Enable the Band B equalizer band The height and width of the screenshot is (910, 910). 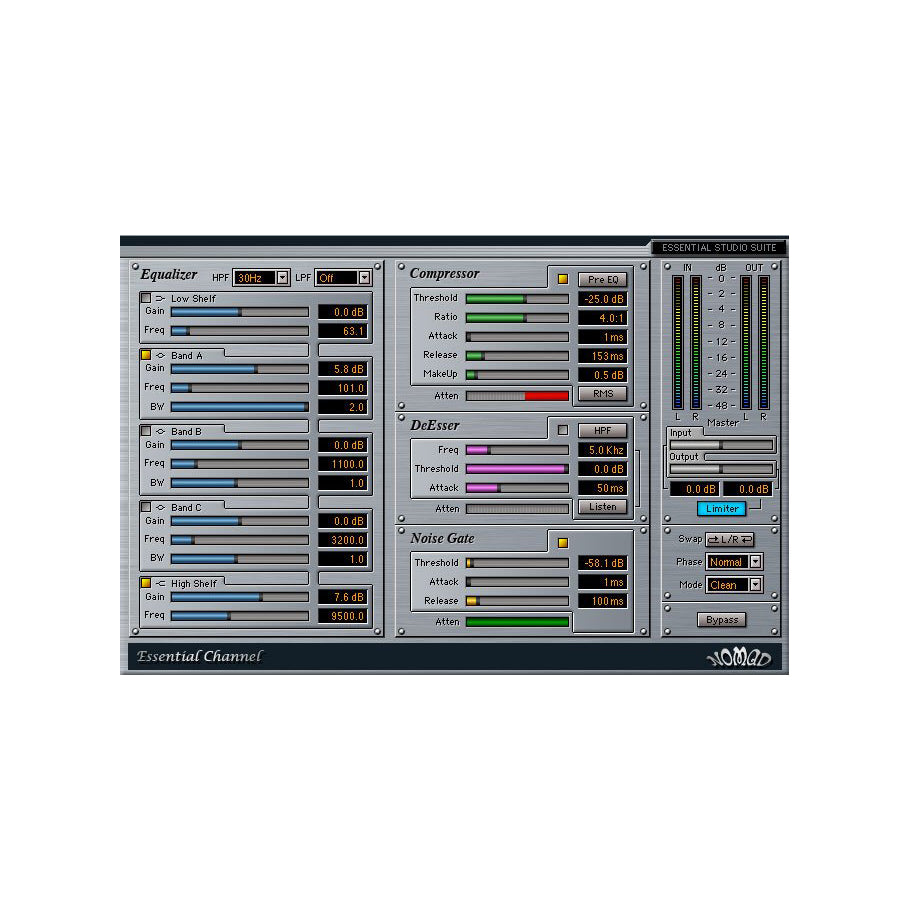[146, 430]
